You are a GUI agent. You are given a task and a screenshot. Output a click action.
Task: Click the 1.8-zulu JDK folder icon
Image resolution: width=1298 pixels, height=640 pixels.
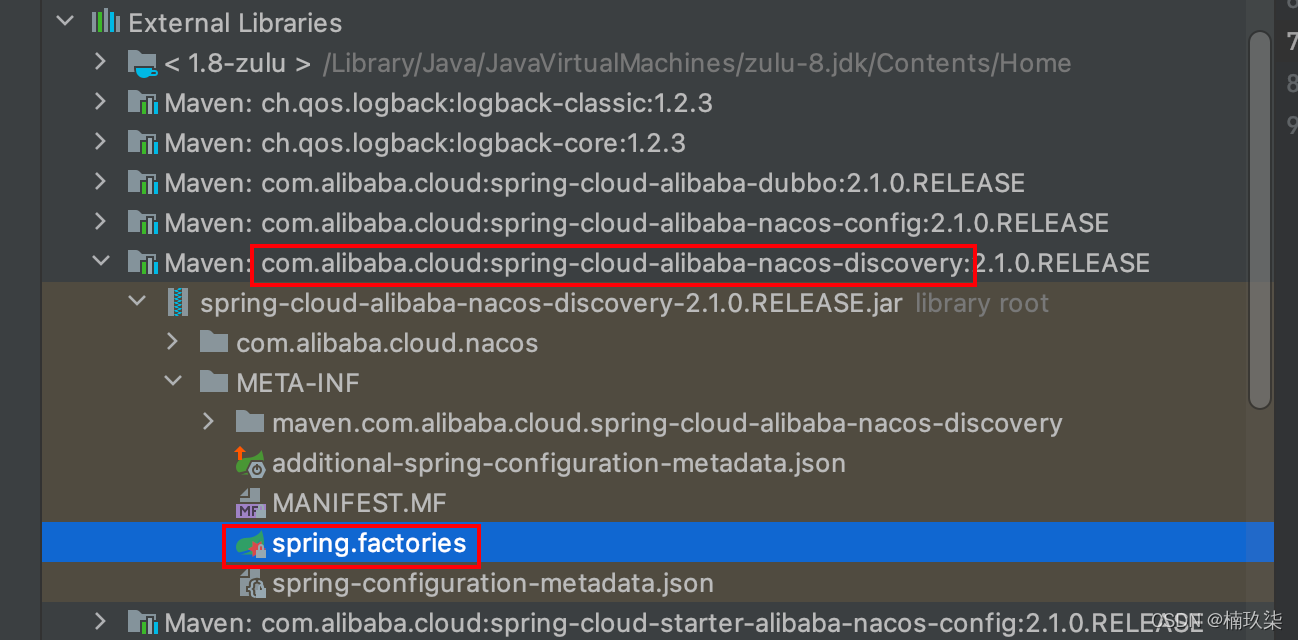(x=142, y=63)
